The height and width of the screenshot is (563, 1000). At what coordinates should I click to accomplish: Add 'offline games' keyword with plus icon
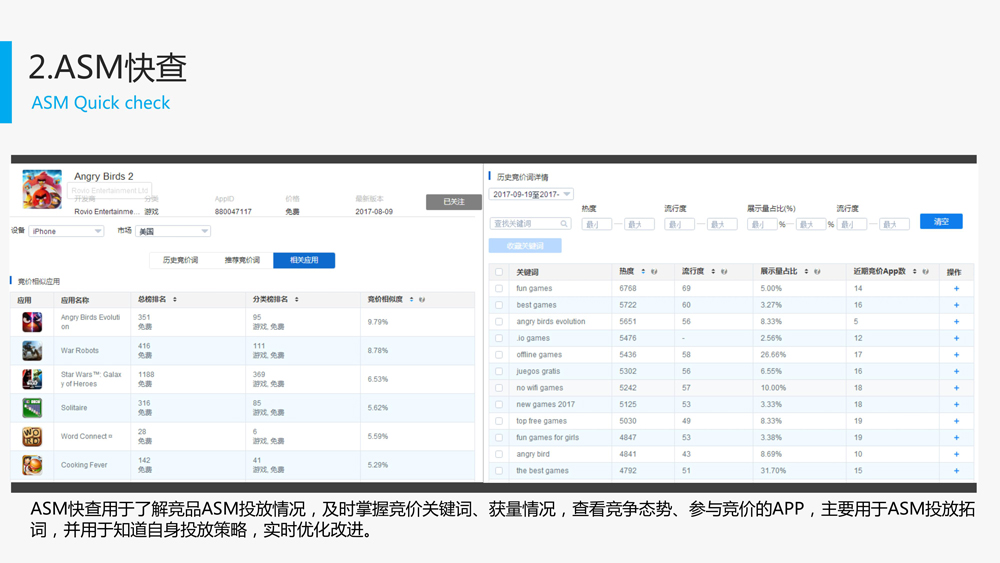tap(956, 355)
